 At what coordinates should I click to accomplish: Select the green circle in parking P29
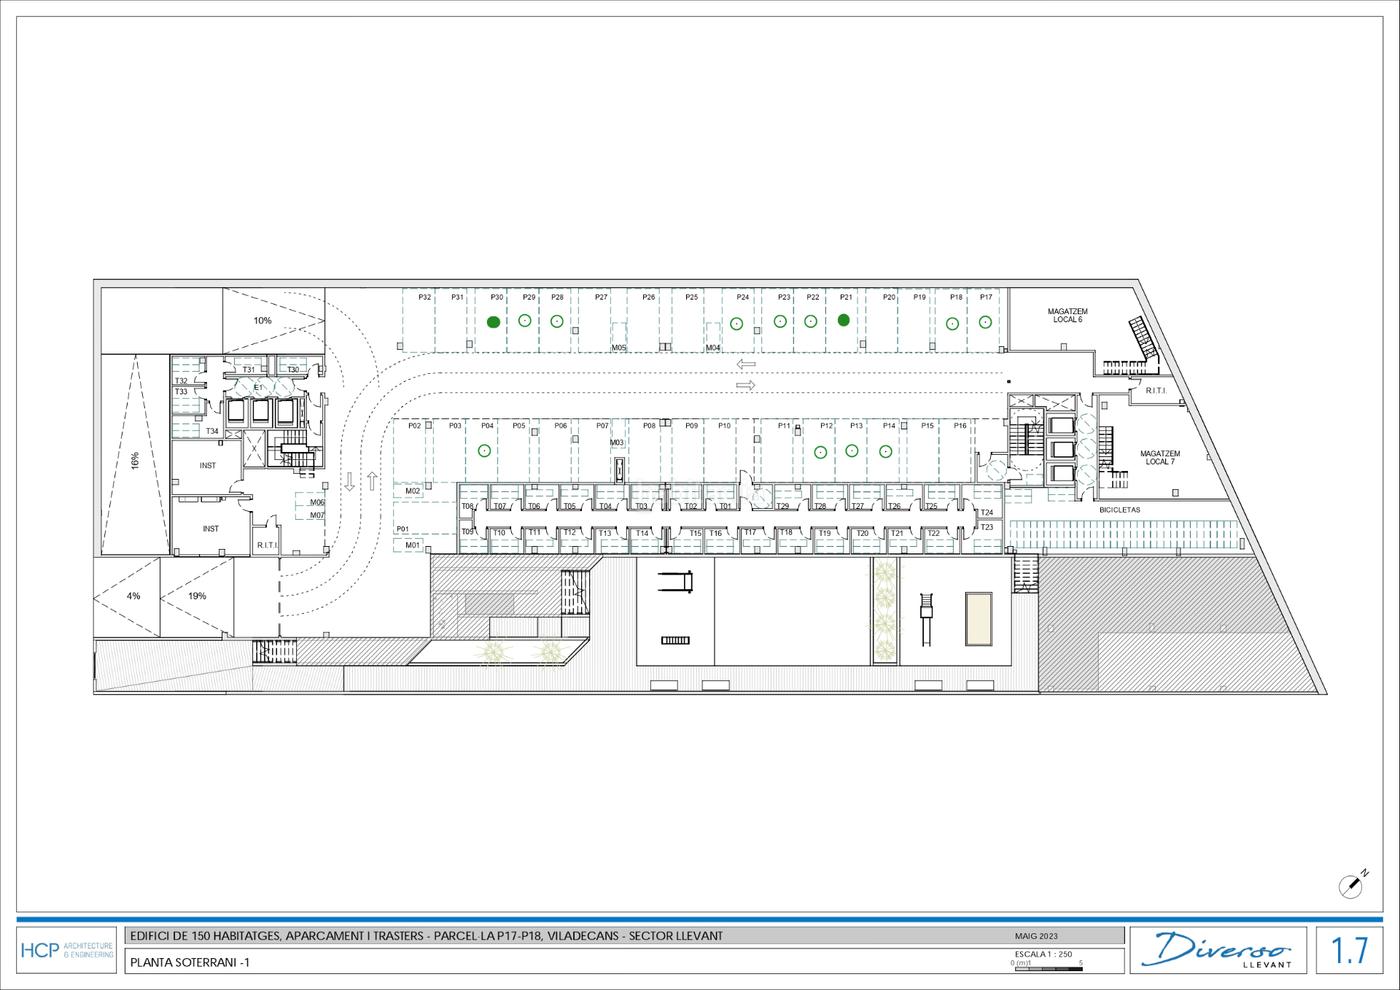[525, 321]
